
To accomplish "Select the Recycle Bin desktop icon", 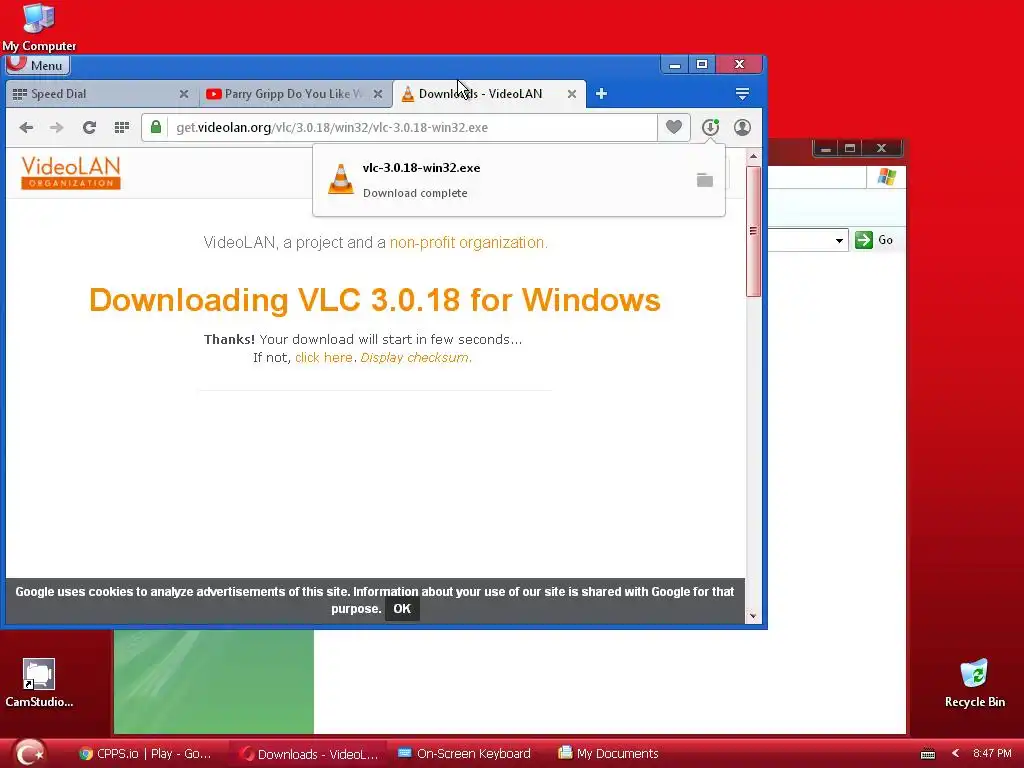I will [974, 683].
